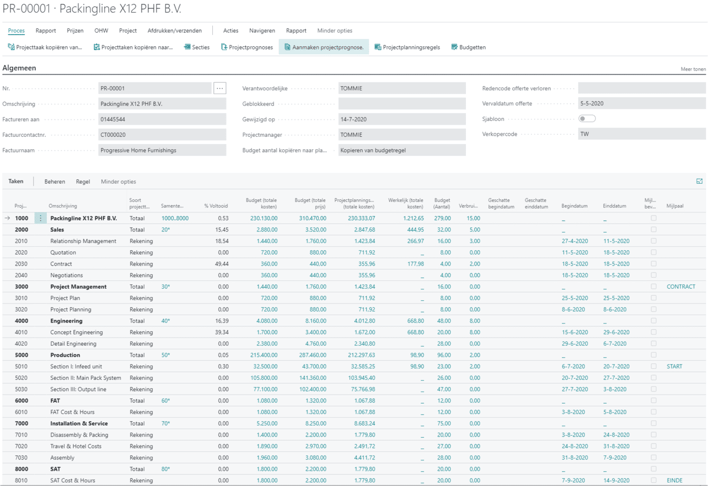Click the EINDE milestone value
The image size is (708, 486).
click(x=675, y=480)
